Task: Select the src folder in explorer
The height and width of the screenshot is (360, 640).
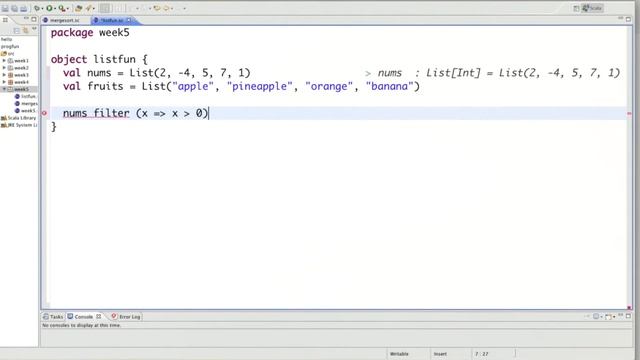Action: pos(8,53)
